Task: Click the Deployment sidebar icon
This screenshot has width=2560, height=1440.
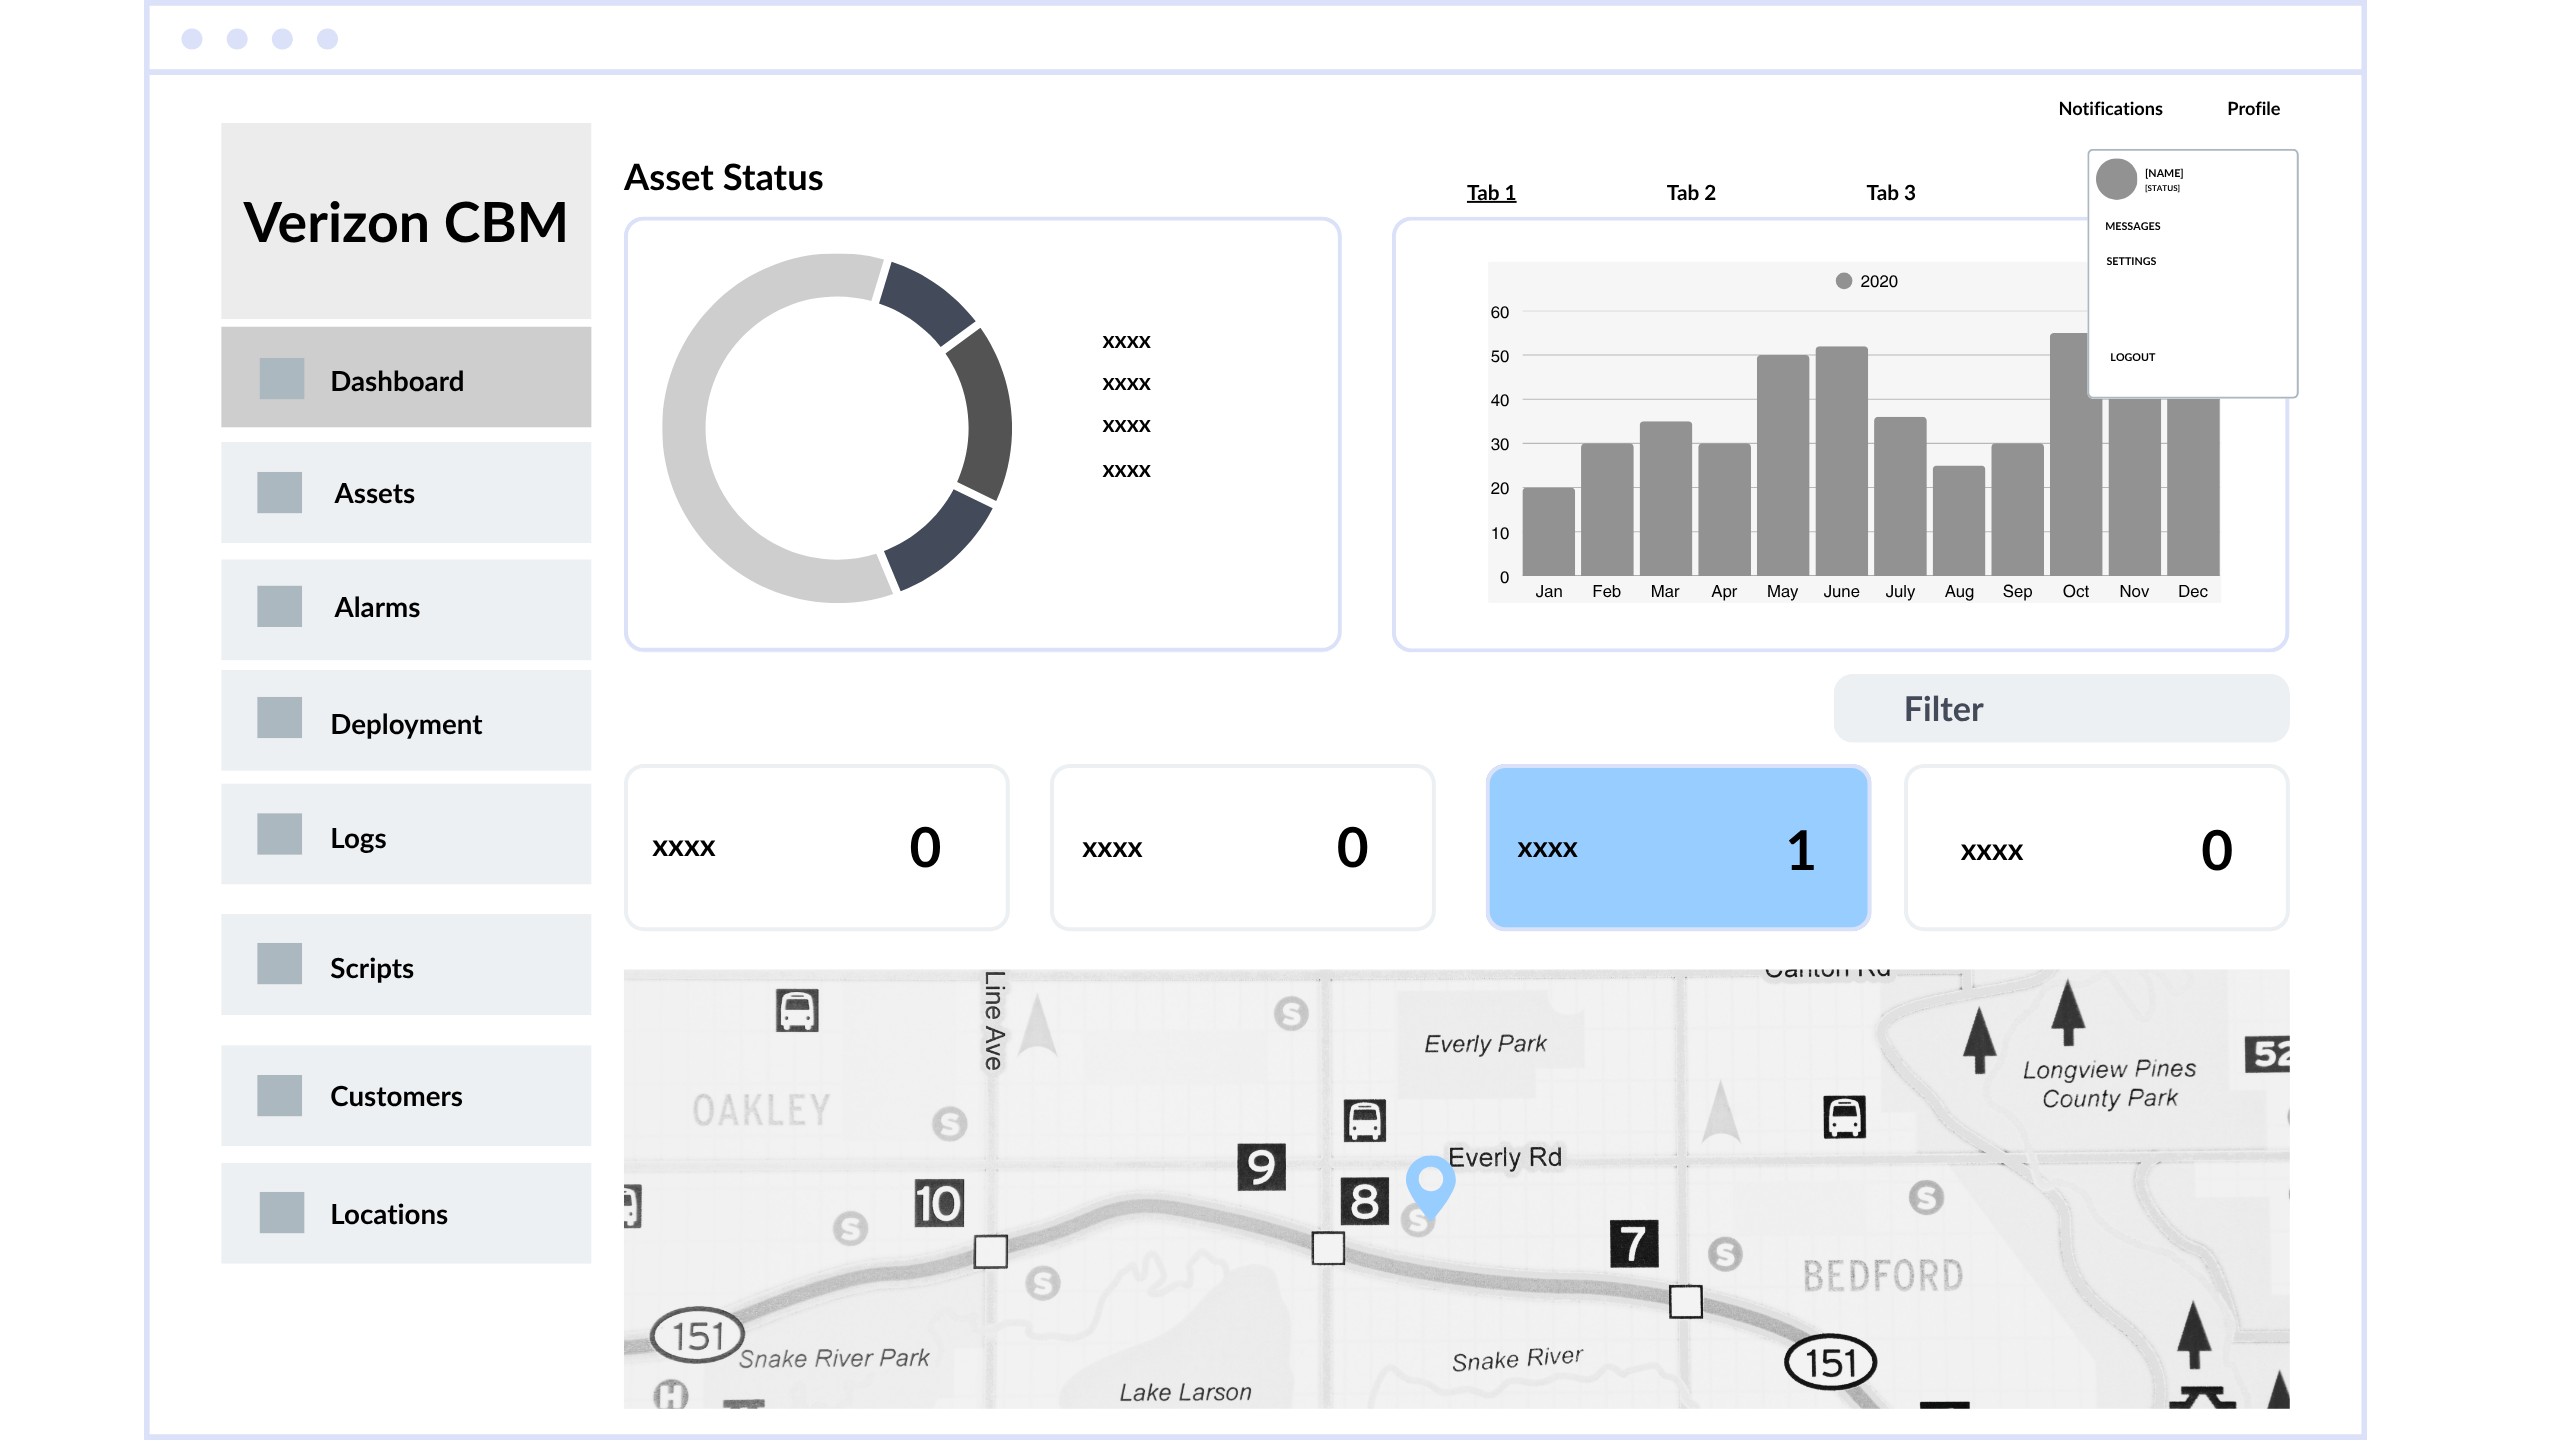Action: click(x=279, y=718)
